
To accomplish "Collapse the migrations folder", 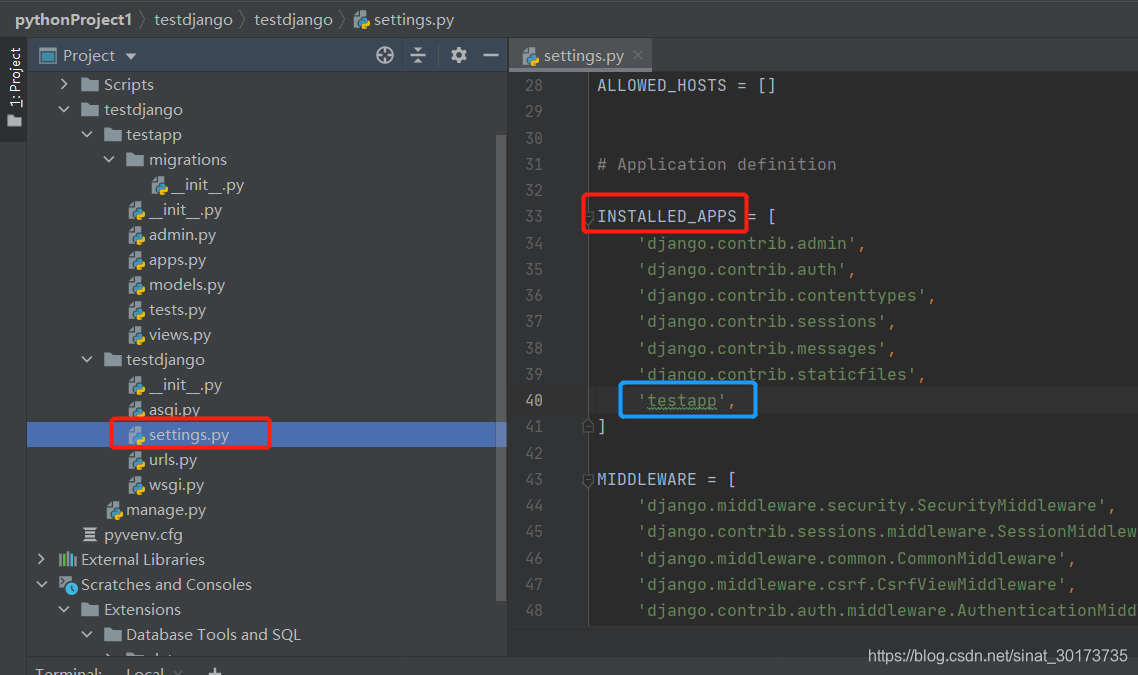I will [110, 159].
